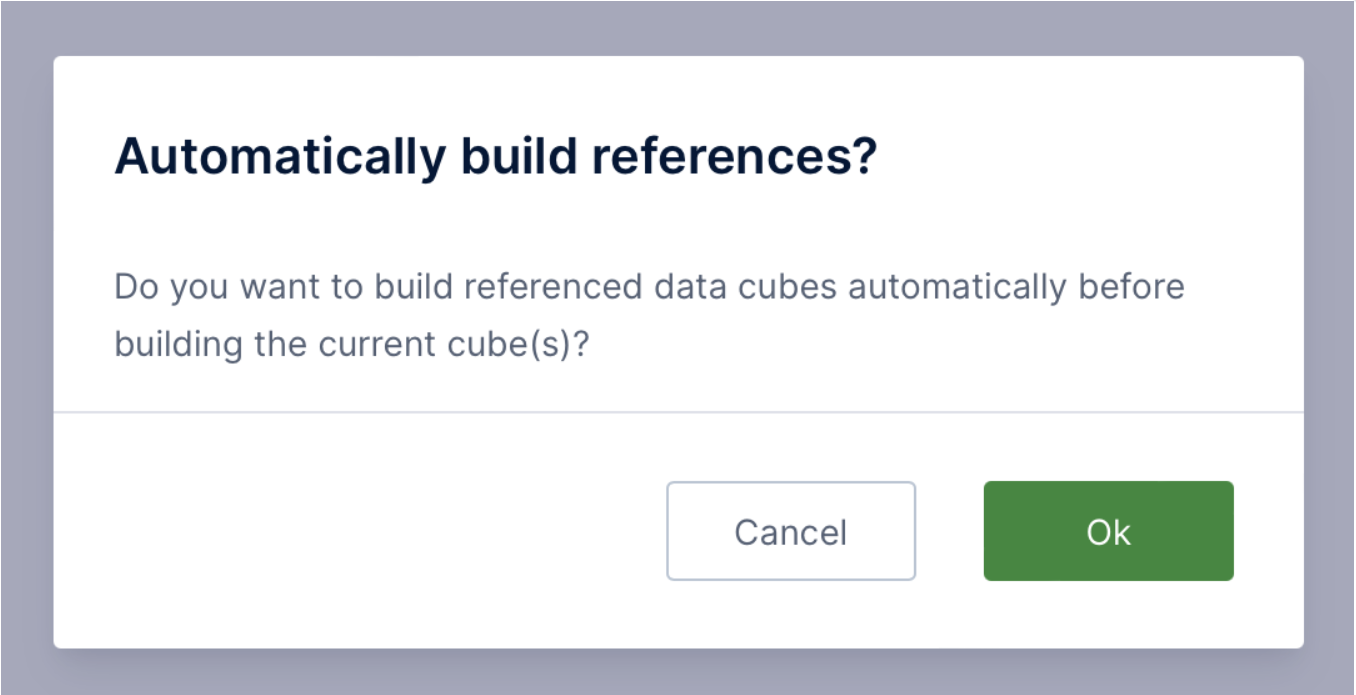This screenshot has width=1356, height=695.
Task: Decline automatic reference building via Cancel
Action: click(x=790, y=531)
